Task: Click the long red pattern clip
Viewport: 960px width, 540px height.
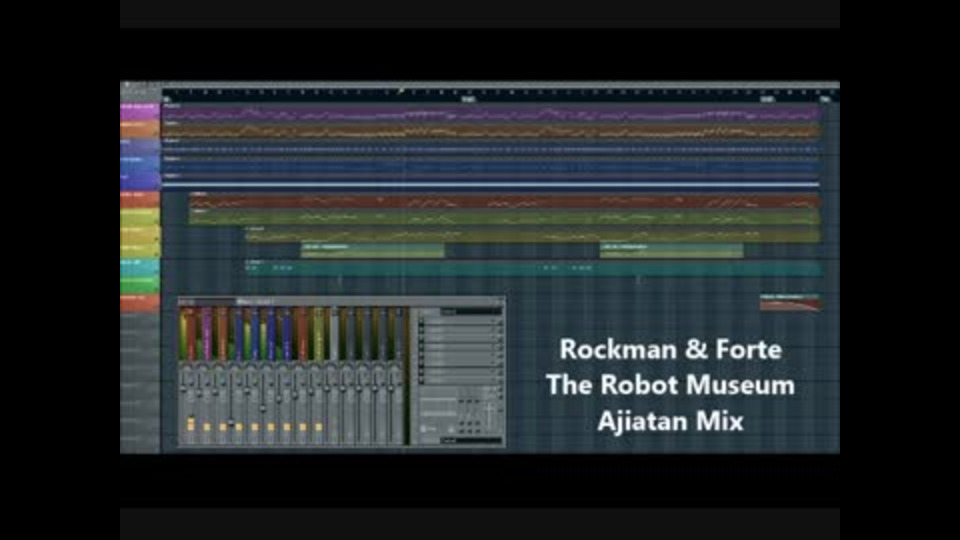Action: (x=504, y=201)
